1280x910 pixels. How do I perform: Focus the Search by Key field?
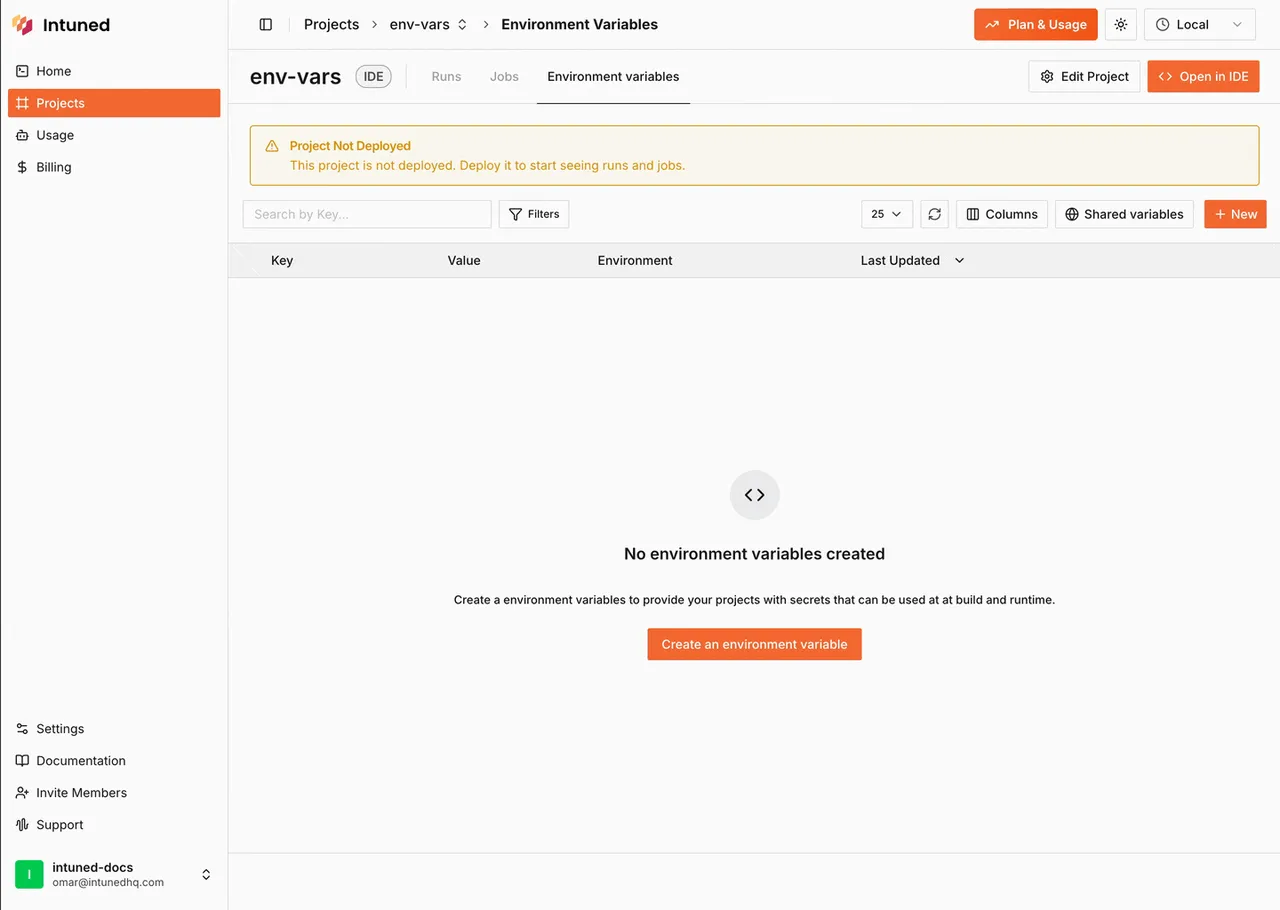click(x=367, y=214)
